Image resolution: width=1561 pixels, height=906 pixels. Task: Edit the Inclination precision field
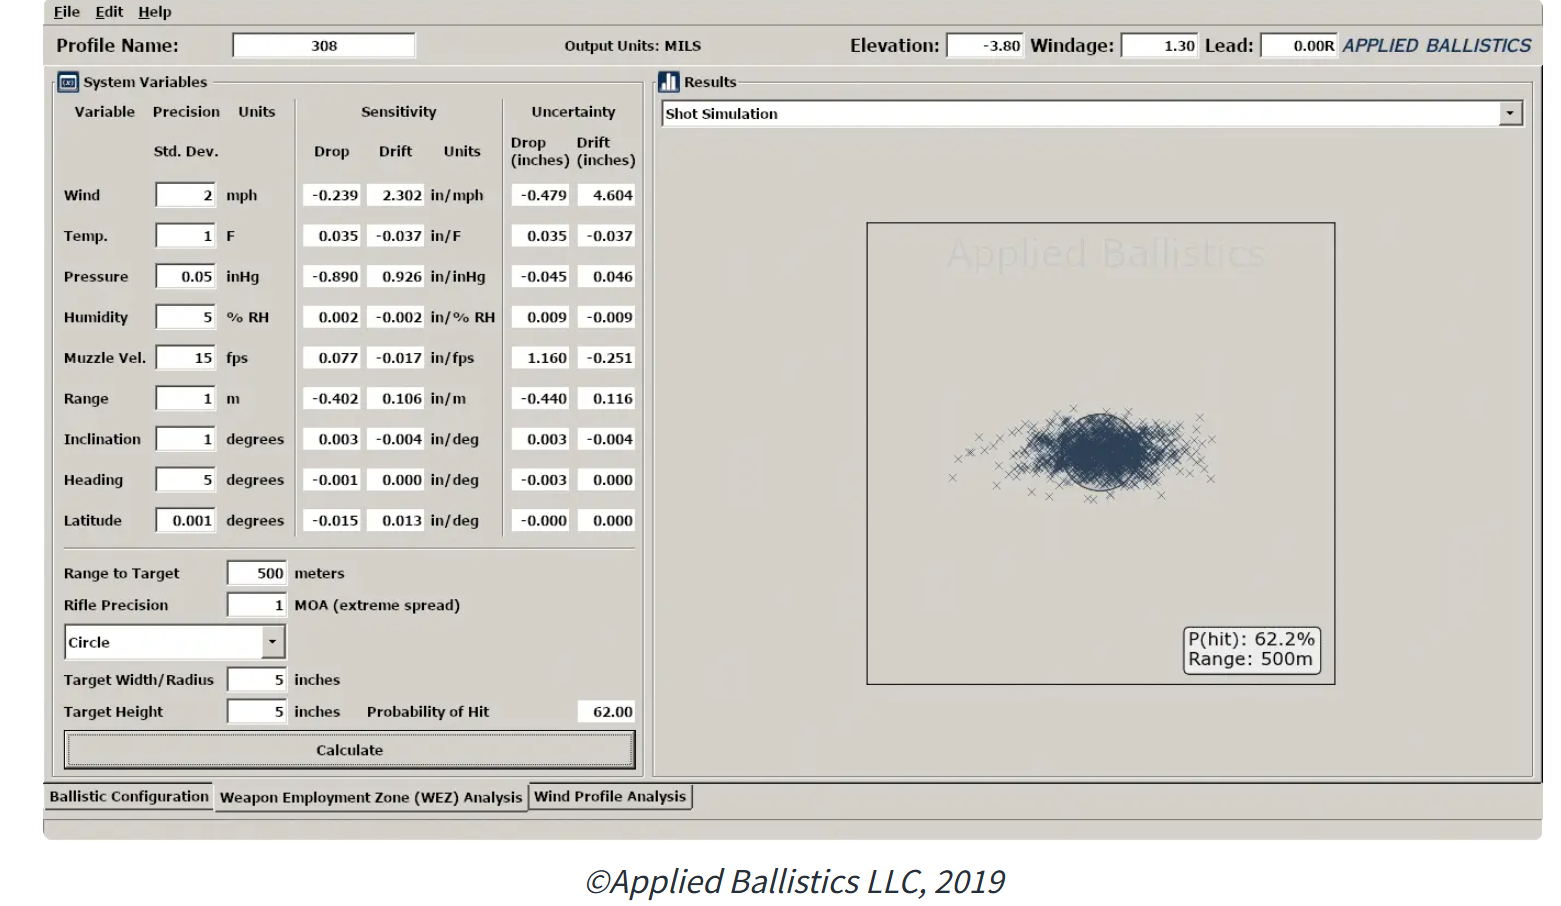pos(185,439)
